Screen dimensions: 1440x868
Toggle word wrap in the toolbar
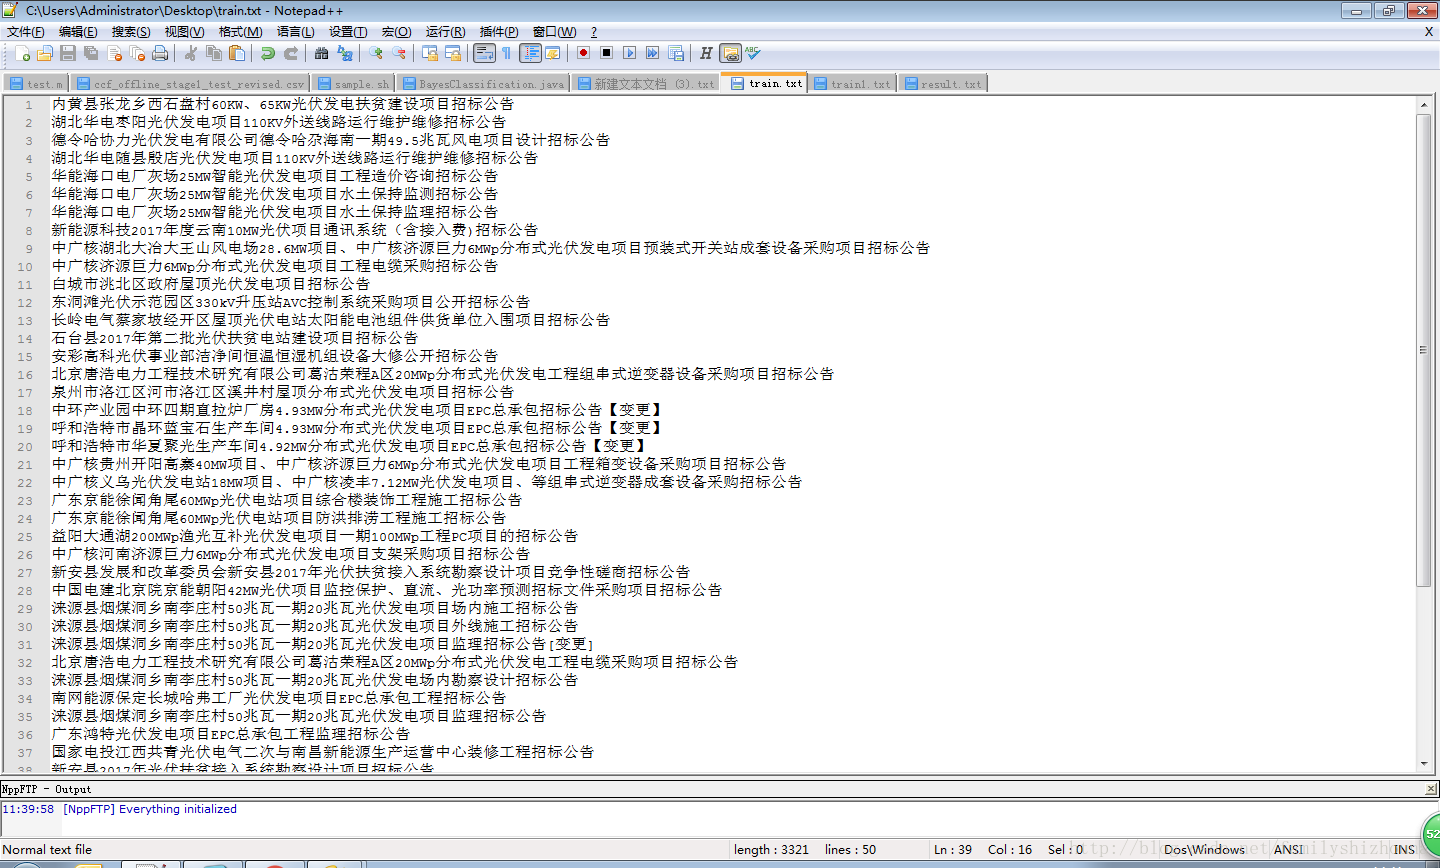pyautogui.click(x=484, y=53)
